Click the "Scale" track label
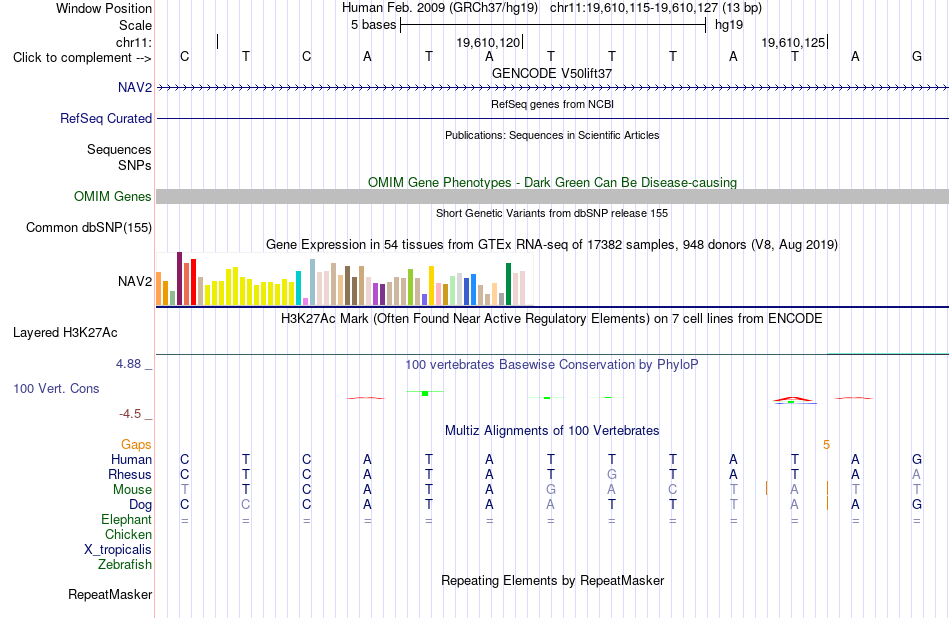The image size is (950, 618). coord(135,25)
